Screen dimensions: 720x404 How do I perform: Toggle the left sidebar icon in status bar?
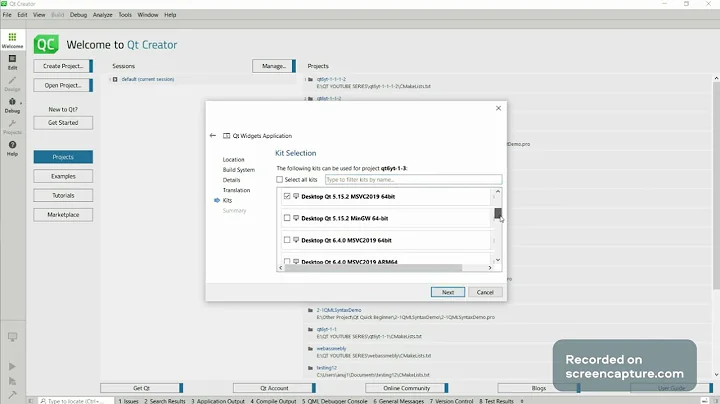pos(31,401)
